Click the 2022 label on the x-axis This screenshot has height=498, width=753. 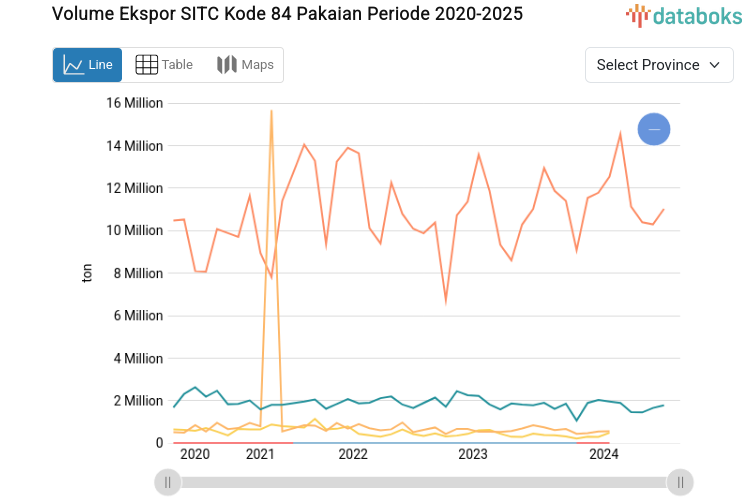tap(353, 455)
